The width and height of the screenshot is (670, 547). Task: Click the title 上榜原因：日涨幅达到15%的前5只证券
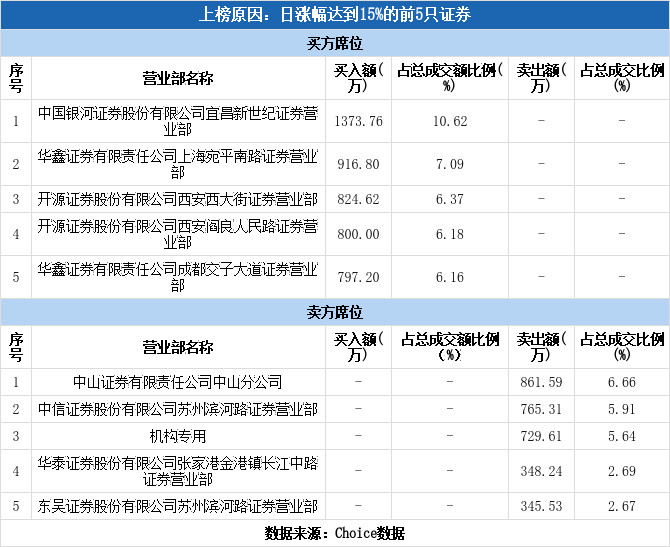pos(335,15)
